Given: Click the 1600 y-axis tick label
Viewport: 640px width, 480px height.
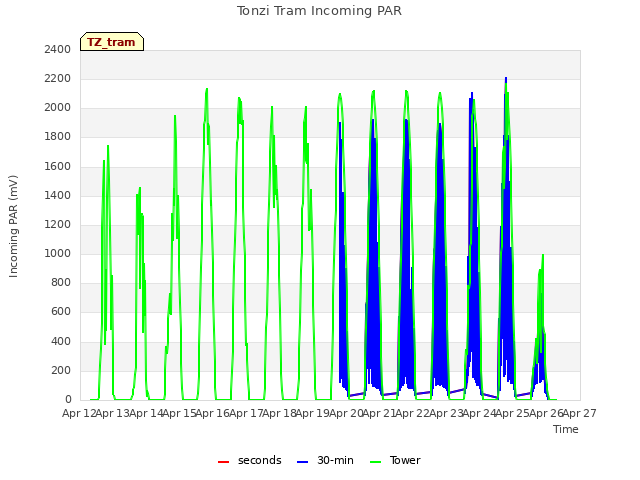Looking at the screenshot, I should 58,166.
